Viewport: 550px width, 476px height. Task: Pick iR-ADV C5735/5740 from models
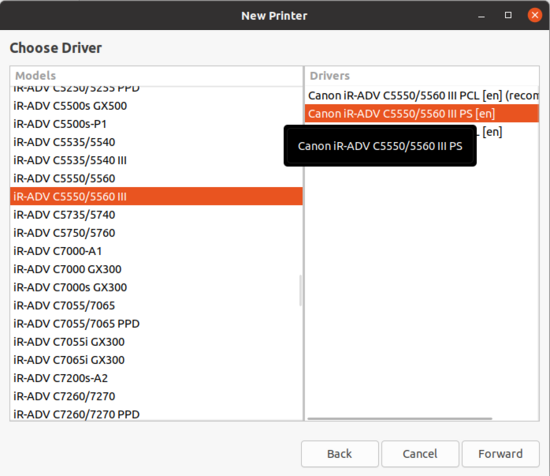156,215
